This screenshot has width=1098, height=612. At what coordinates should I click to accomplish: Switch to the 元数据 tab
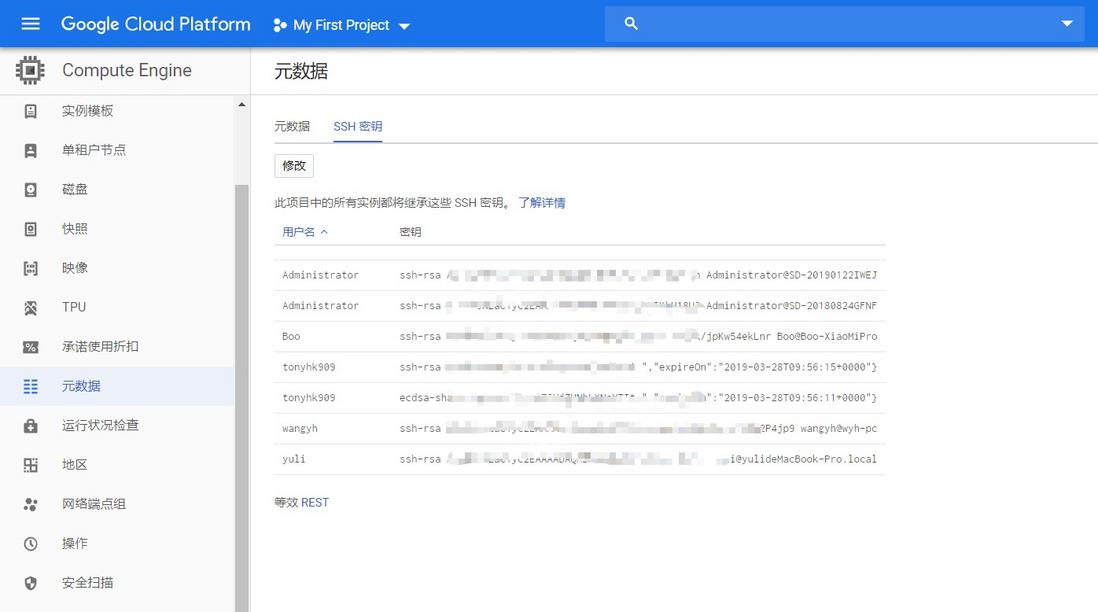[292, 126]
